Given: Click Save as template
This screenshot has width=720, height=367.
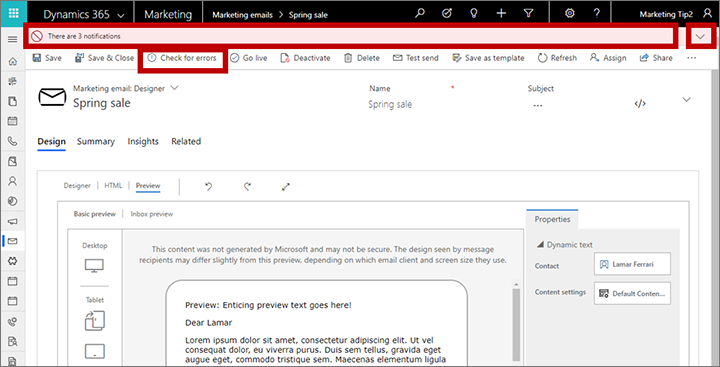Looking at the screenshot, I should 488,58.
